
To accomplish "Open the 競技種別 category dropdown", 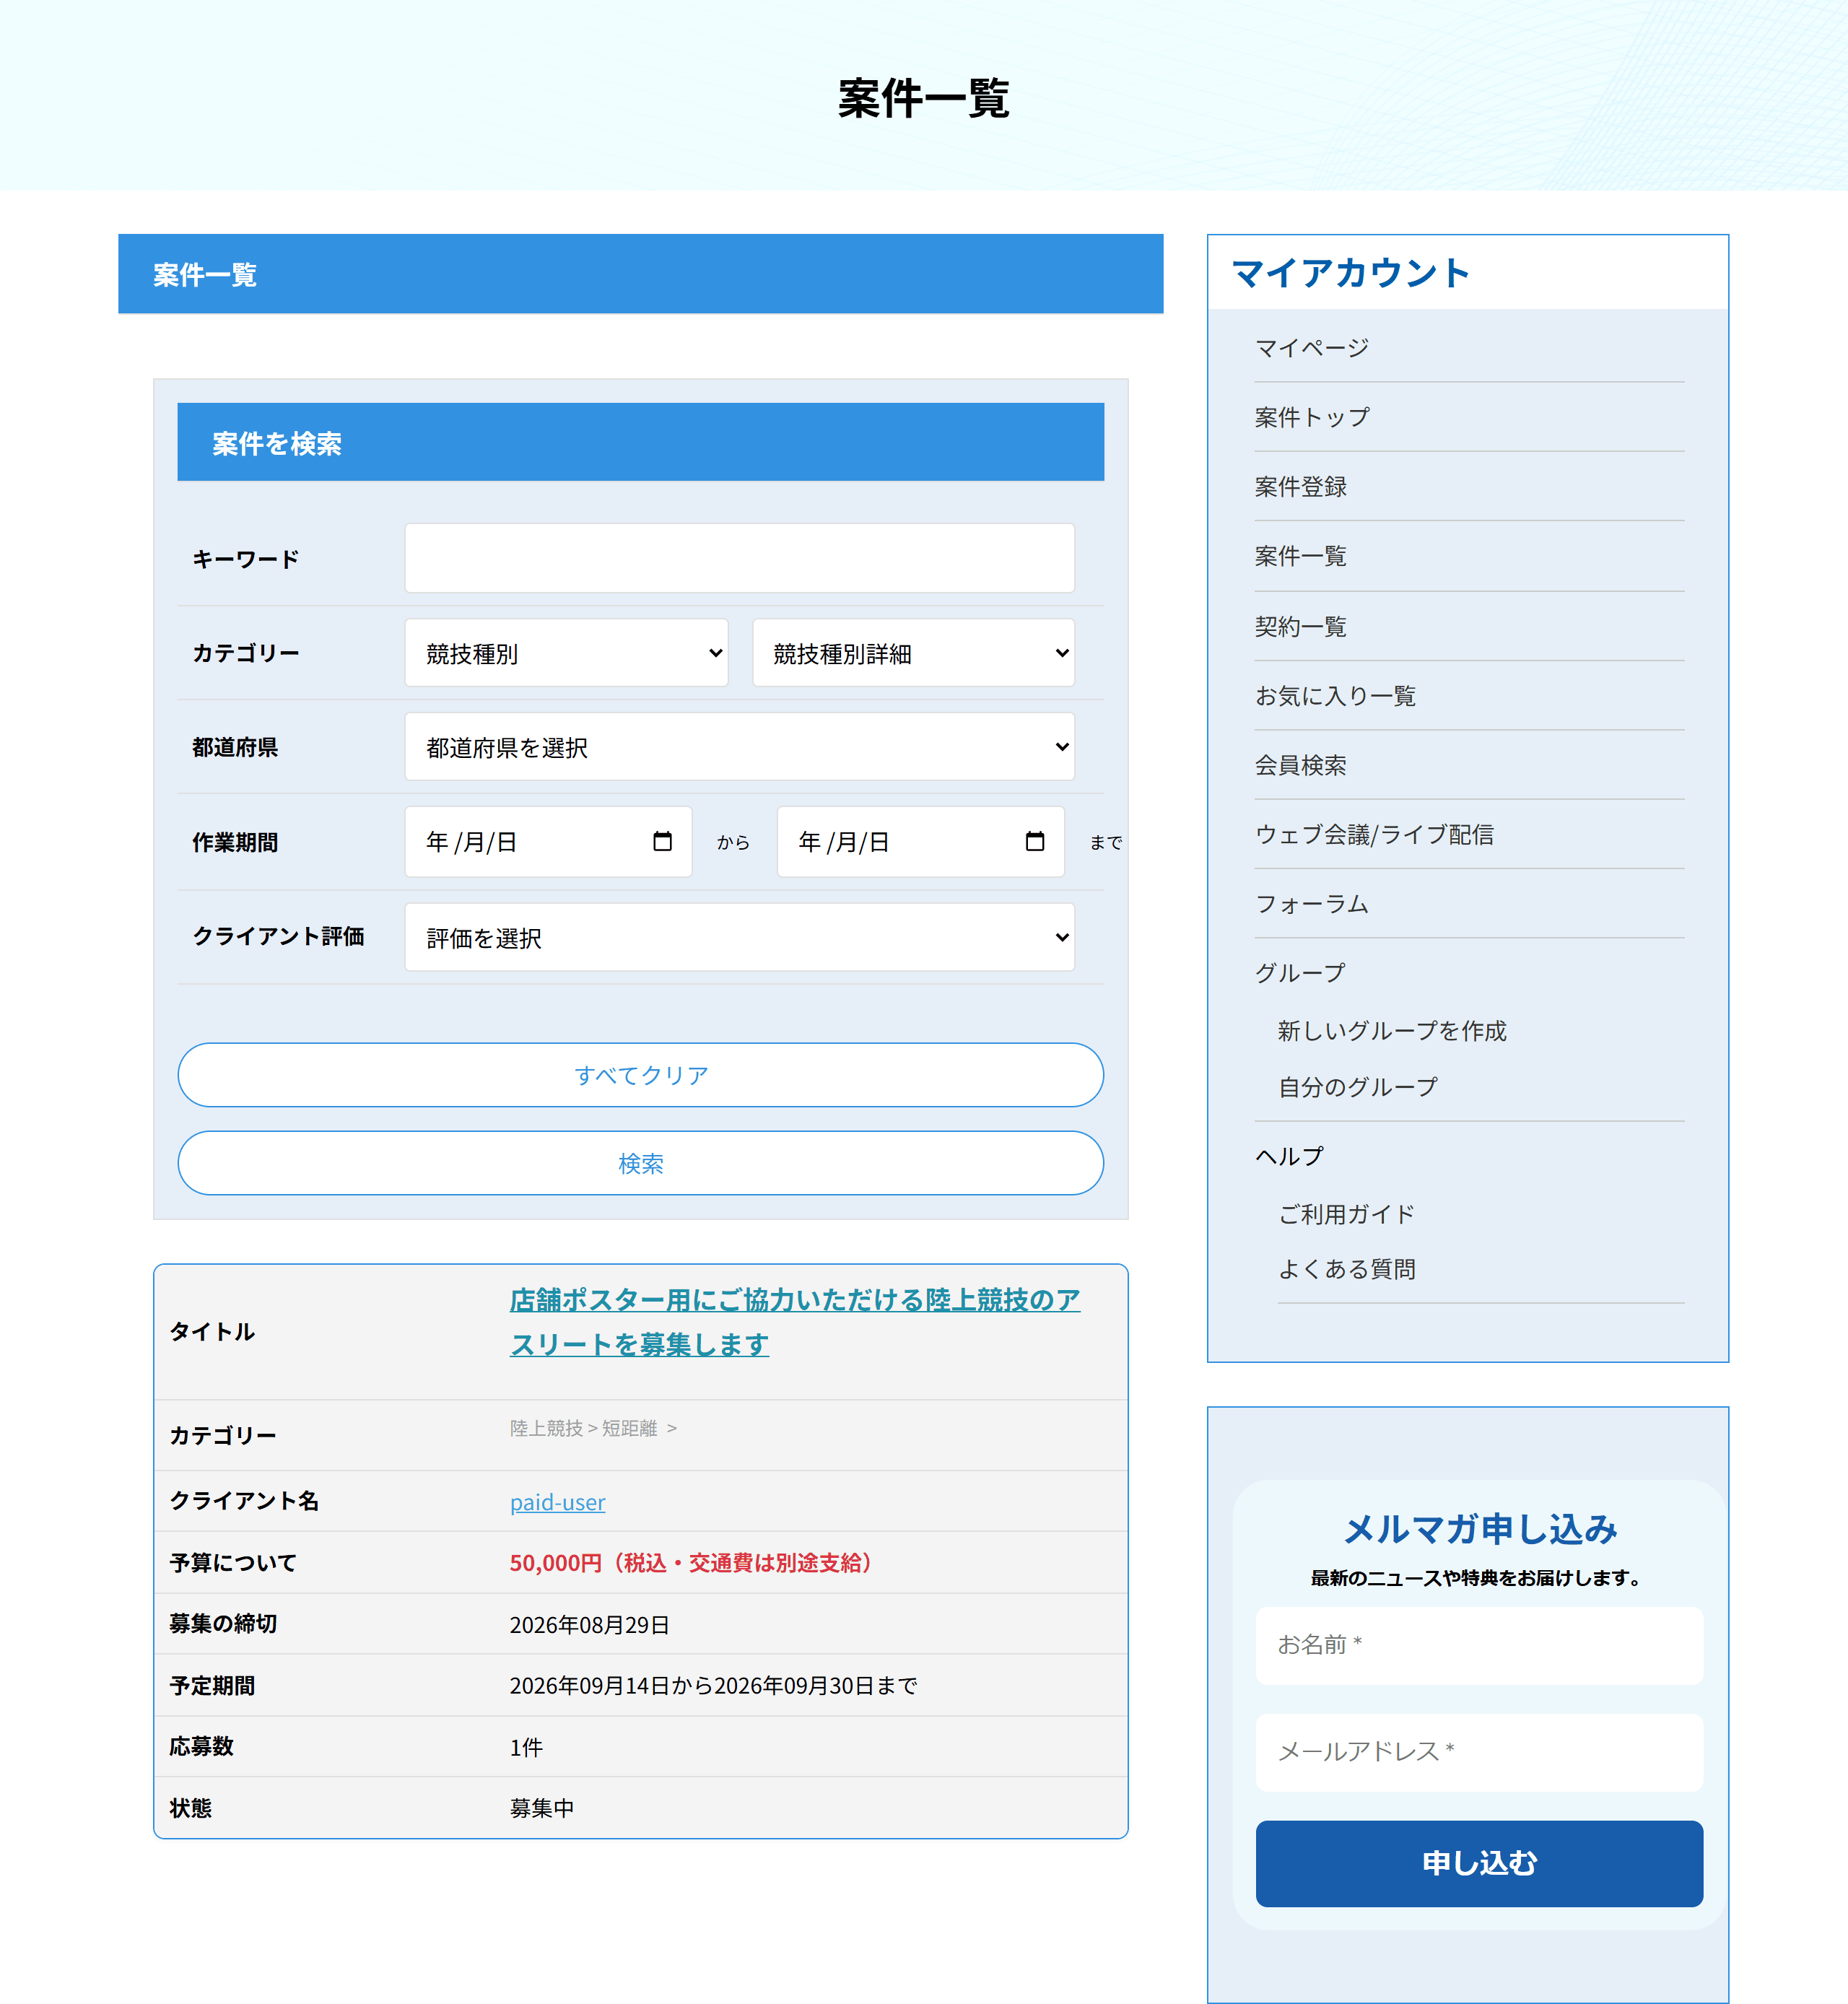I will [566, 653].
